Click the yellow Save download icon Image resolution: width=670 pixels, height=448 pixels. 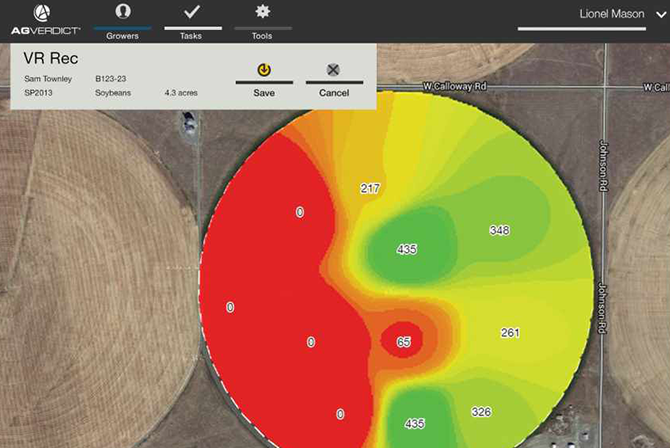[x=264, y=70]
